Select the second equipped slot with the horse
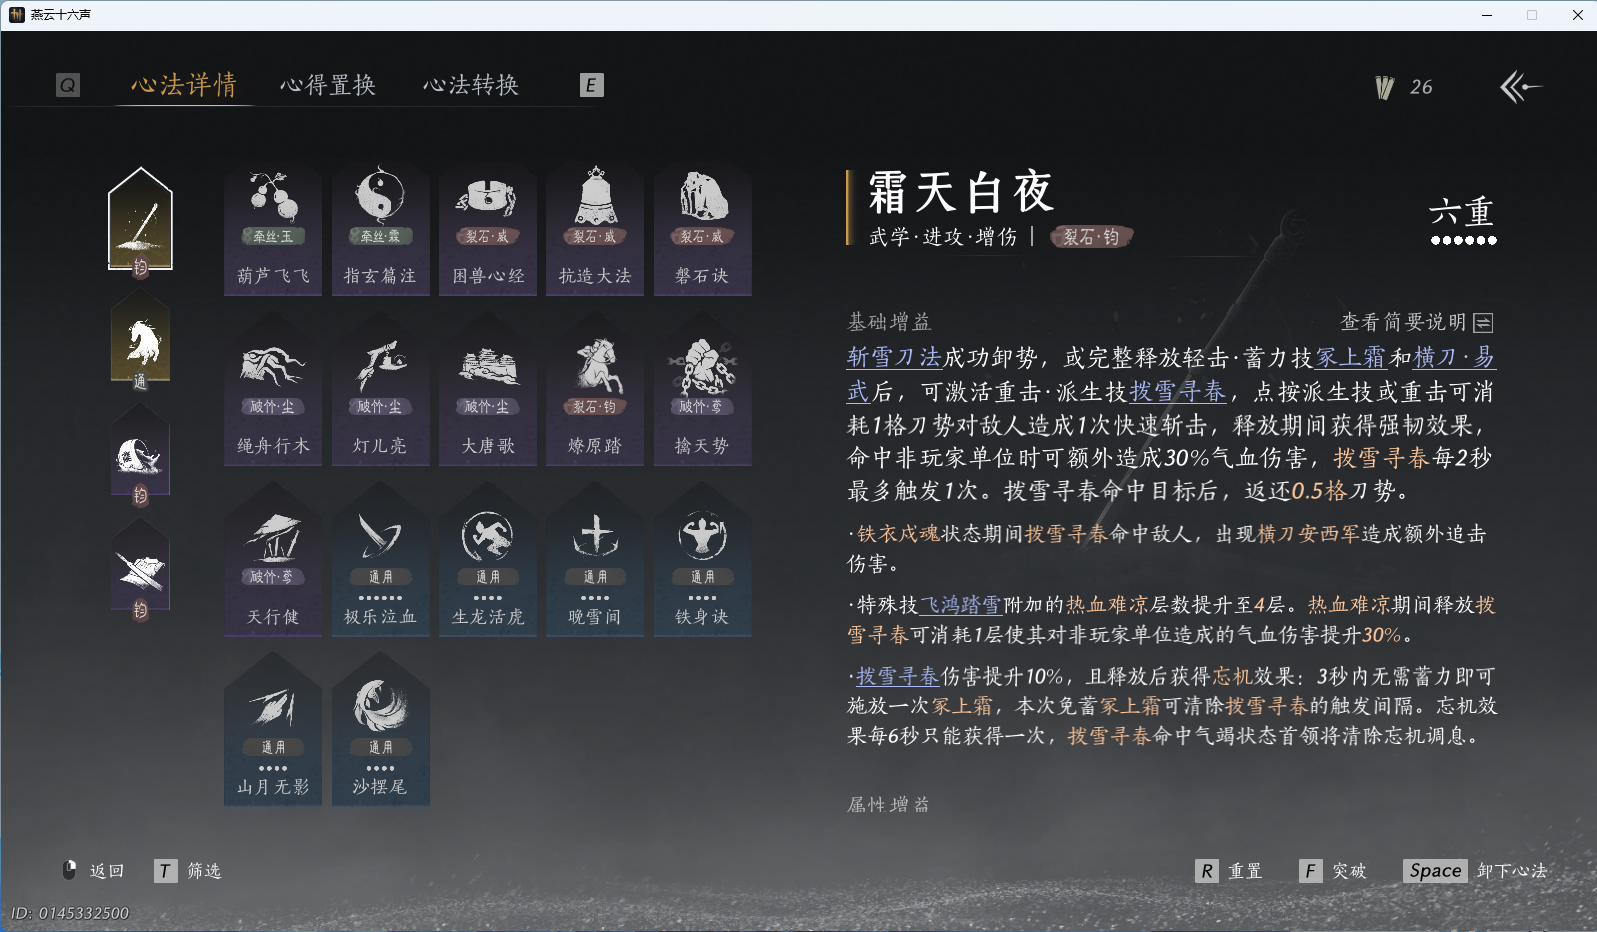 coord(140,341)
